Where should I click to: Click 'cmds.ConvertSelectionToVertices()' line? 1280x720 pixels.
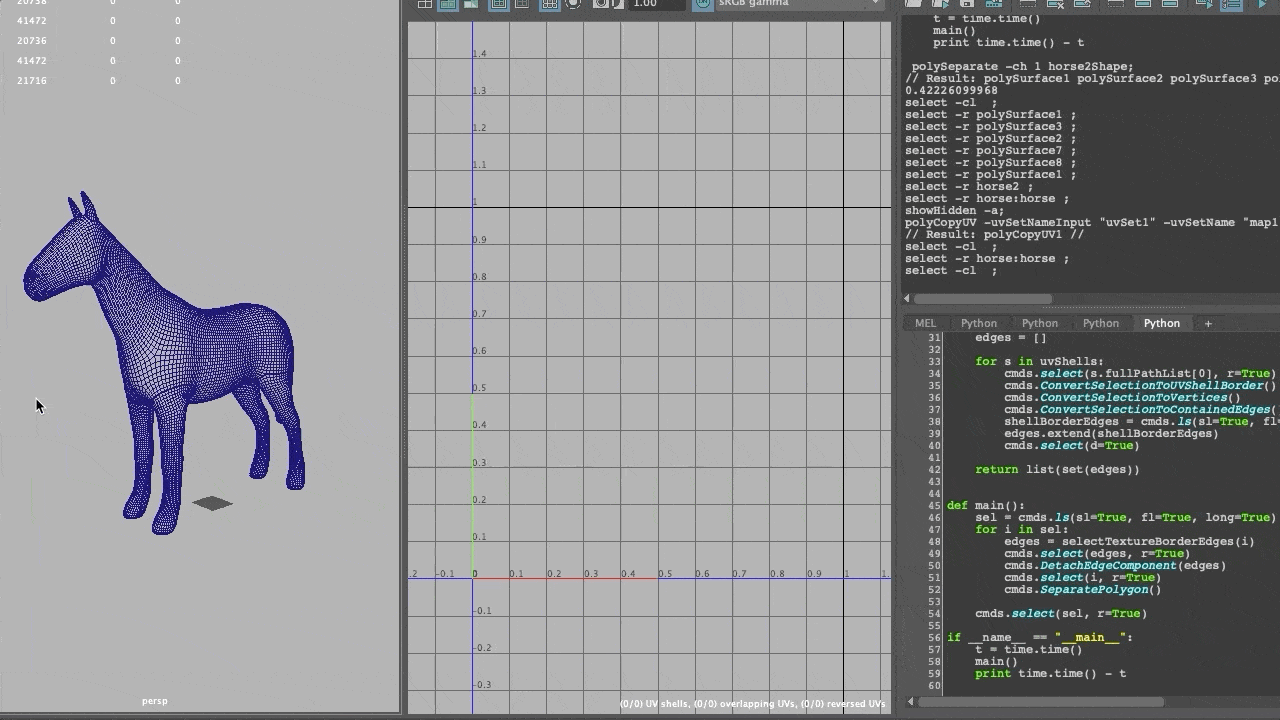(1122, 397)
